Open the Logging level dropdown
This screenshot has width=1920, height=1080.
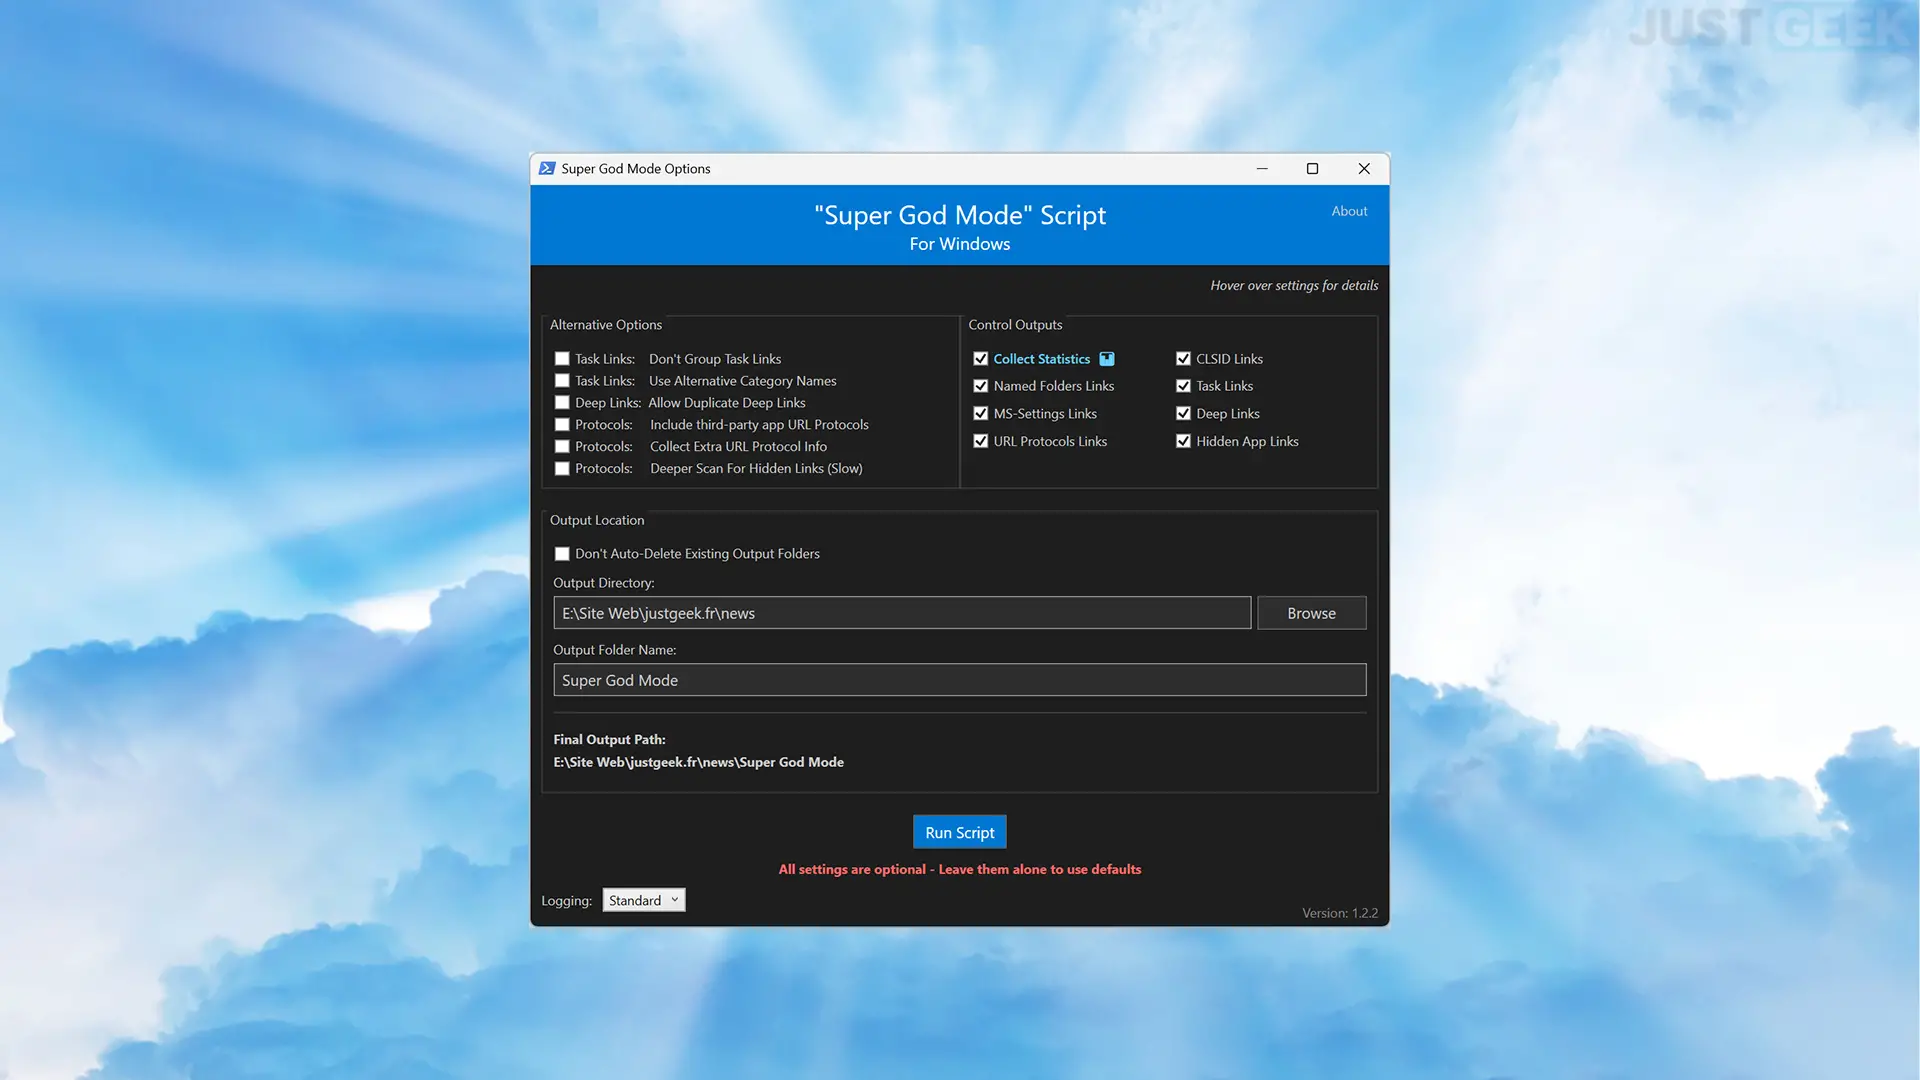(x=644, y=900)
